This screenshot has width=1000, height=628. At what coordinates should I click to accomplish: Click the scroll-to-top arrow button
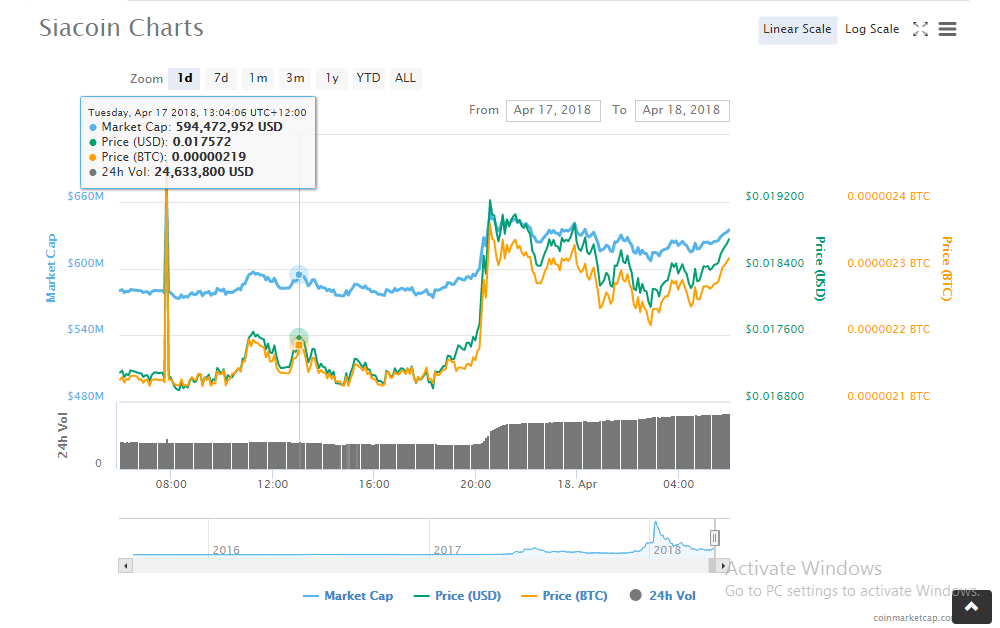[971, 606]
